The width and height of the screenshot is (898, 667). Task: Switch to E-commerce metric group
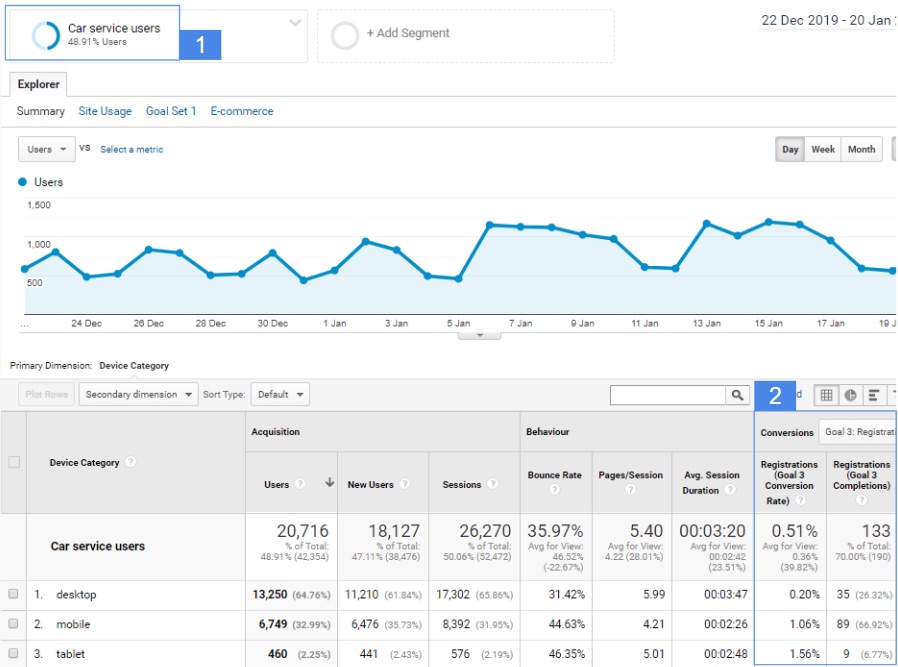tap(242, 111)
